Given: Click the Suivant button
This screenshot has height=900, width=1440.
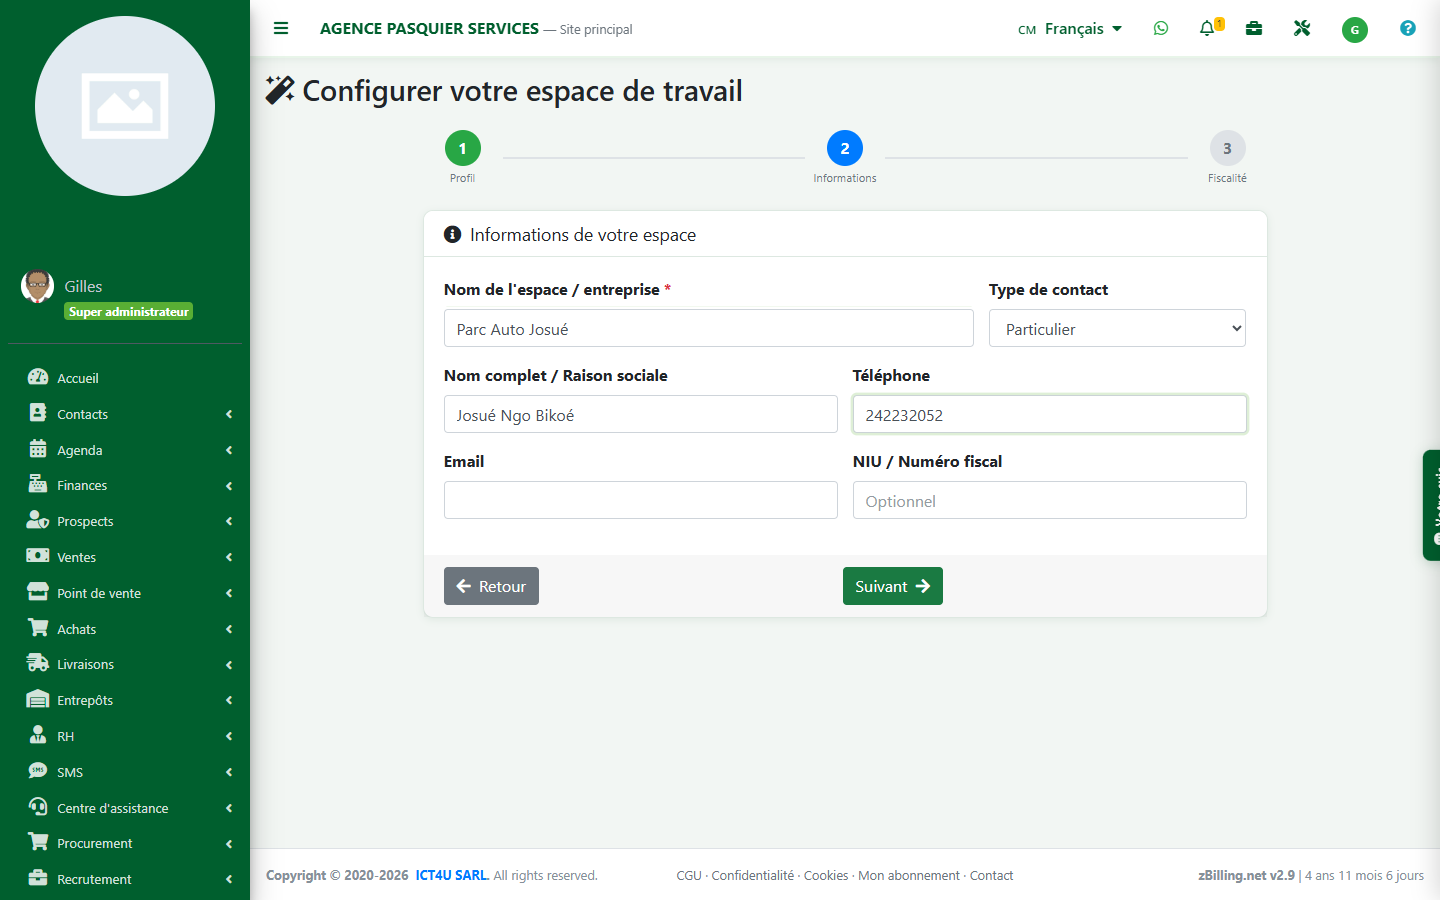Looking at the screenshot, I should tap(893, 586).
